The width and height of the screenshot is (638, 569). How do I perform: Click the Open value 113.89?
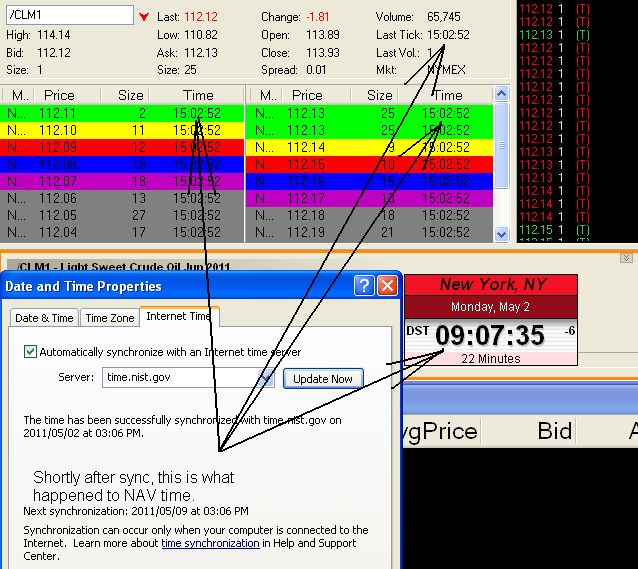point(323,35)
